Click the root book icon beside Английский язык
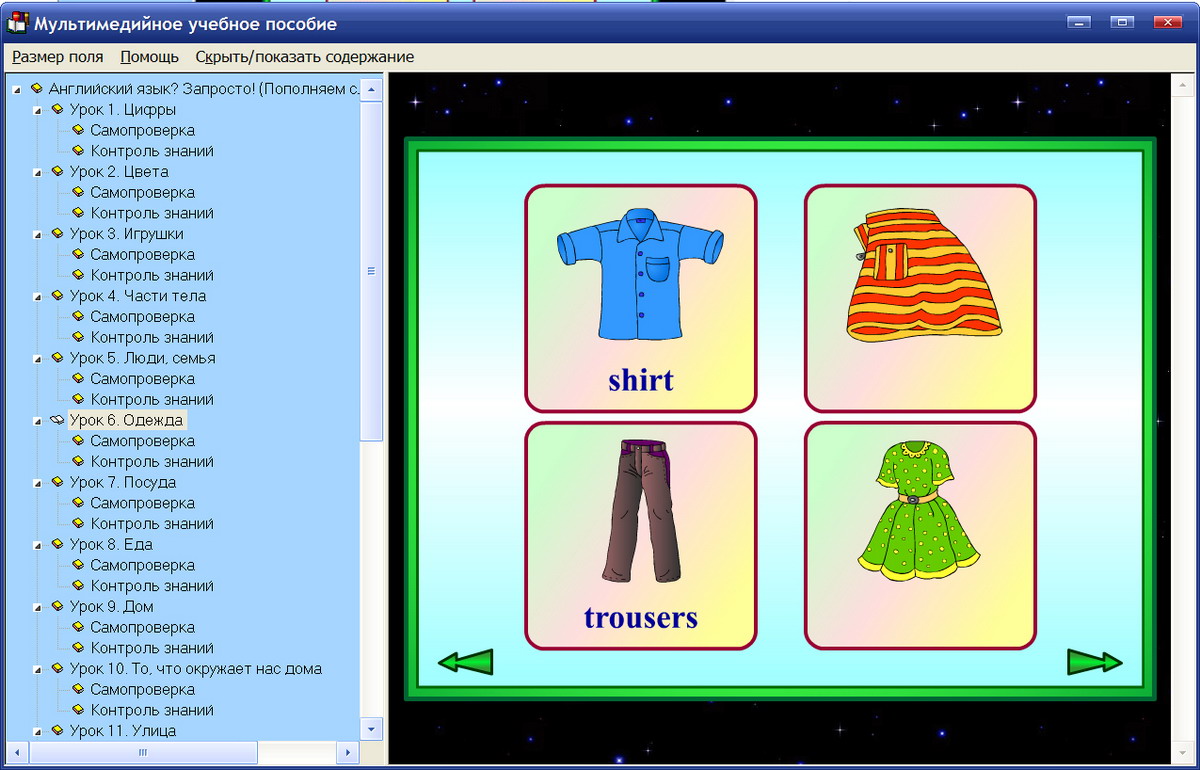The width and height of the screenshot is (1200, 770). coord(36,89)
